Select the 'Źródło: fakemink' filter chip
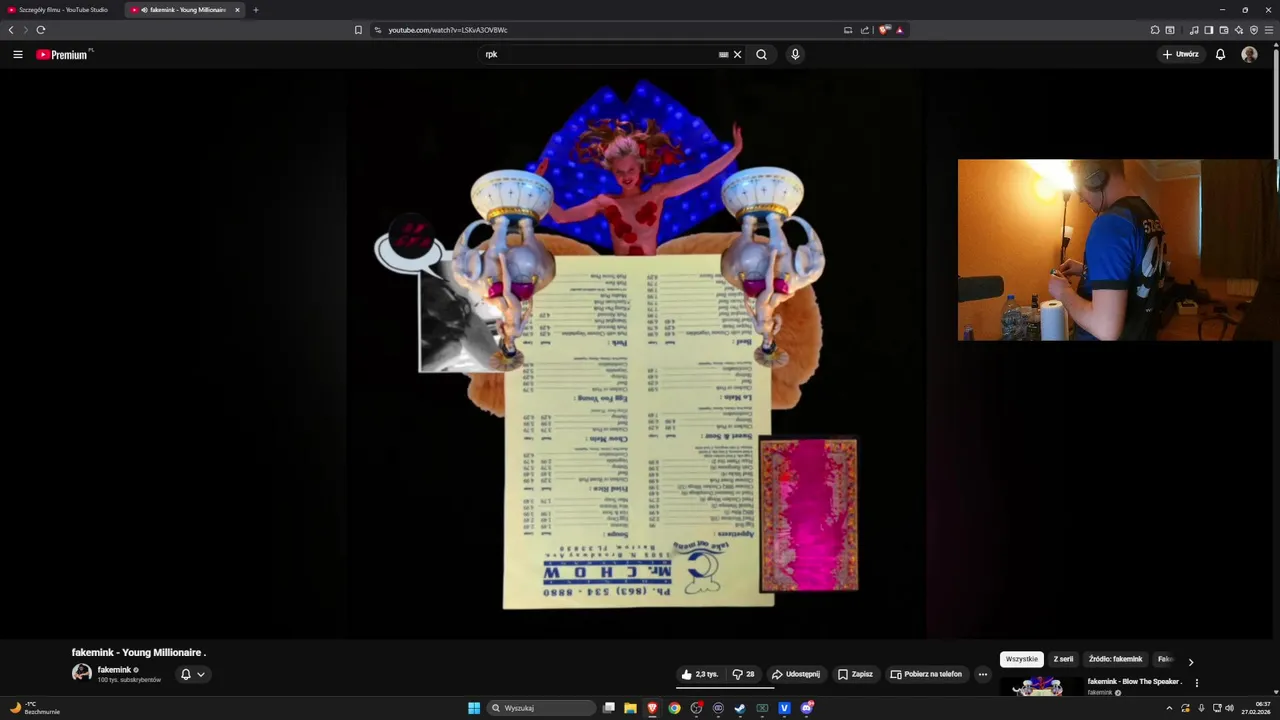Viewport: 1280px width, 720px height. tap(1115, 660)
